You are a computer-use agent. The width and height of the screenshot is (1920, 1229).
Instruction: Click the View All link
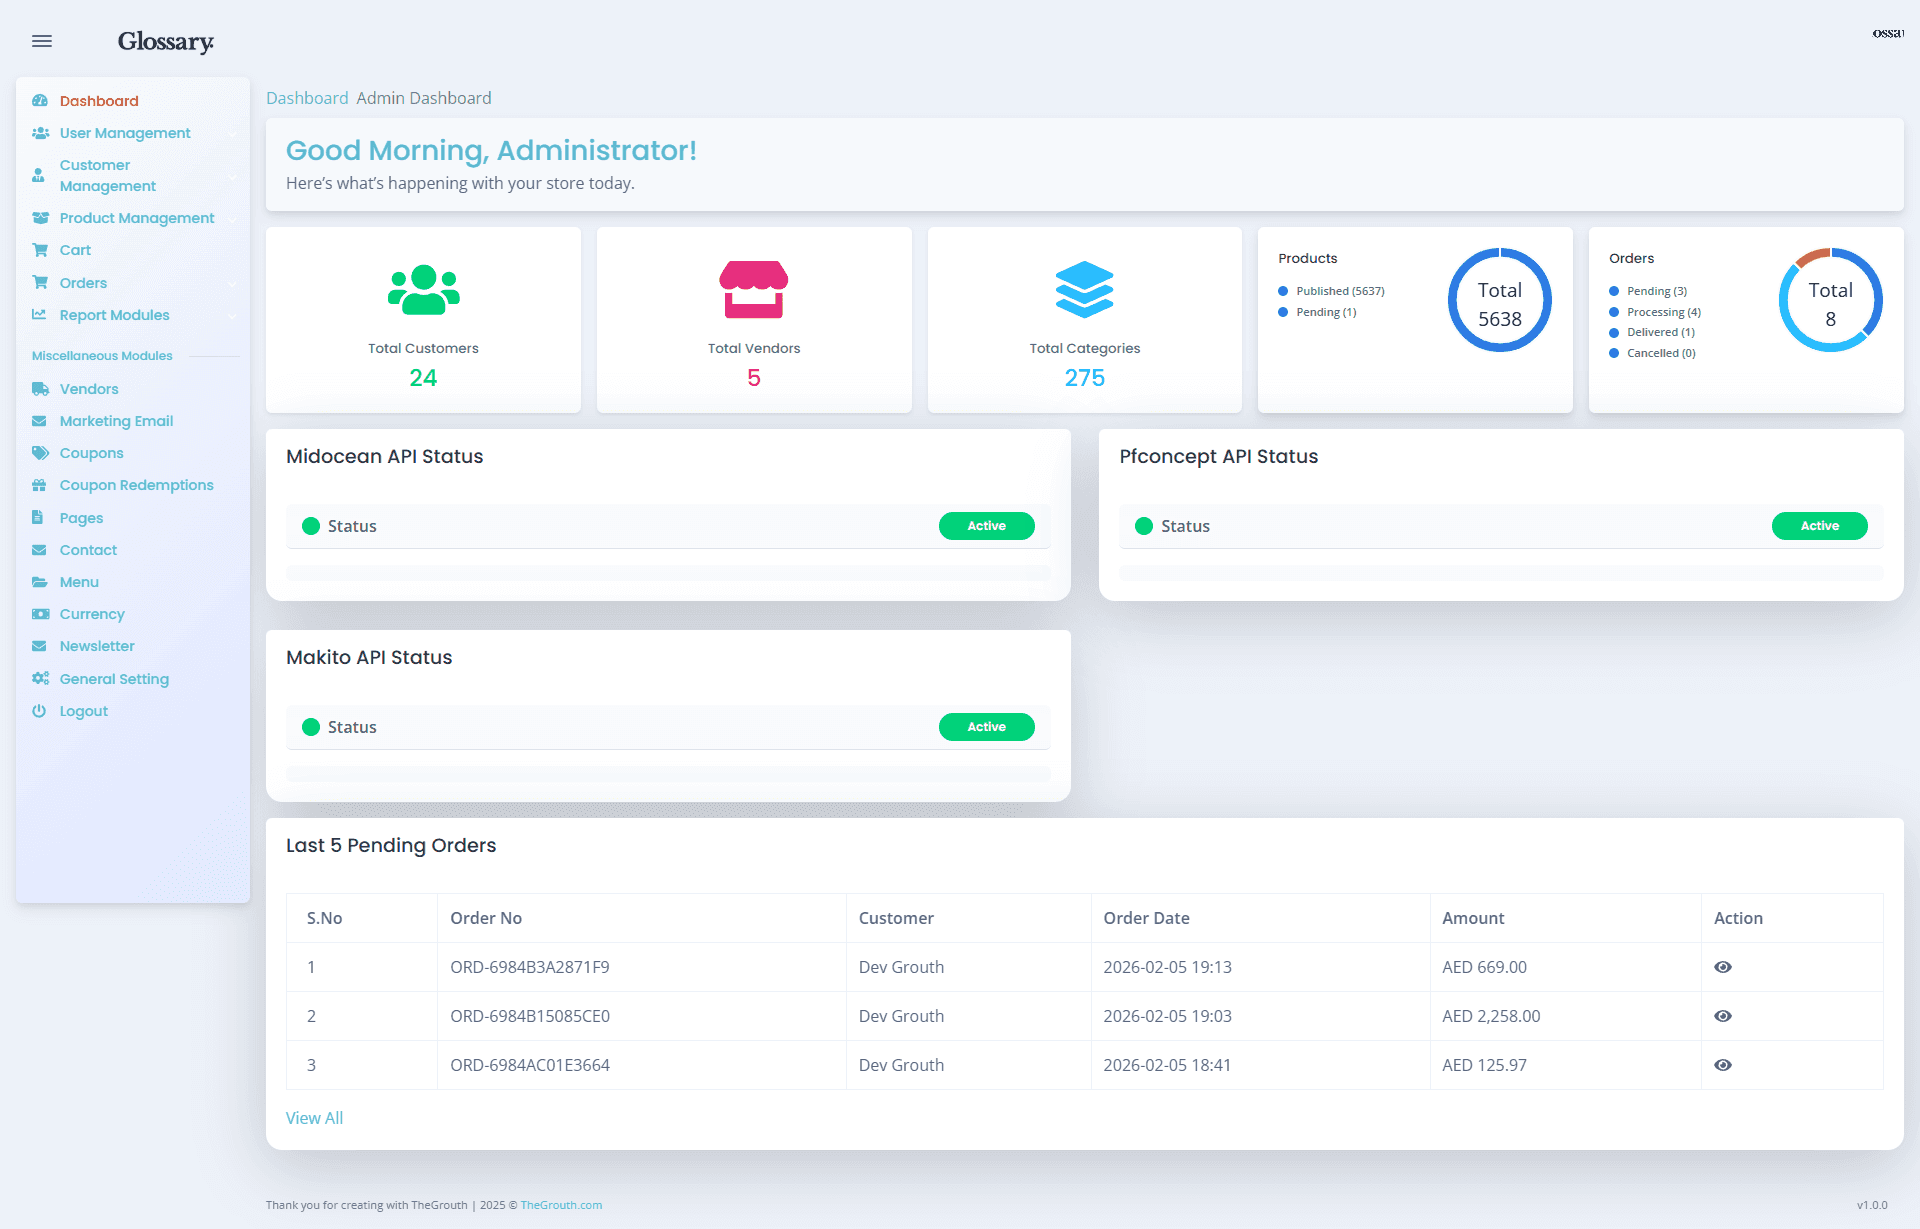tap(314, 1118)
